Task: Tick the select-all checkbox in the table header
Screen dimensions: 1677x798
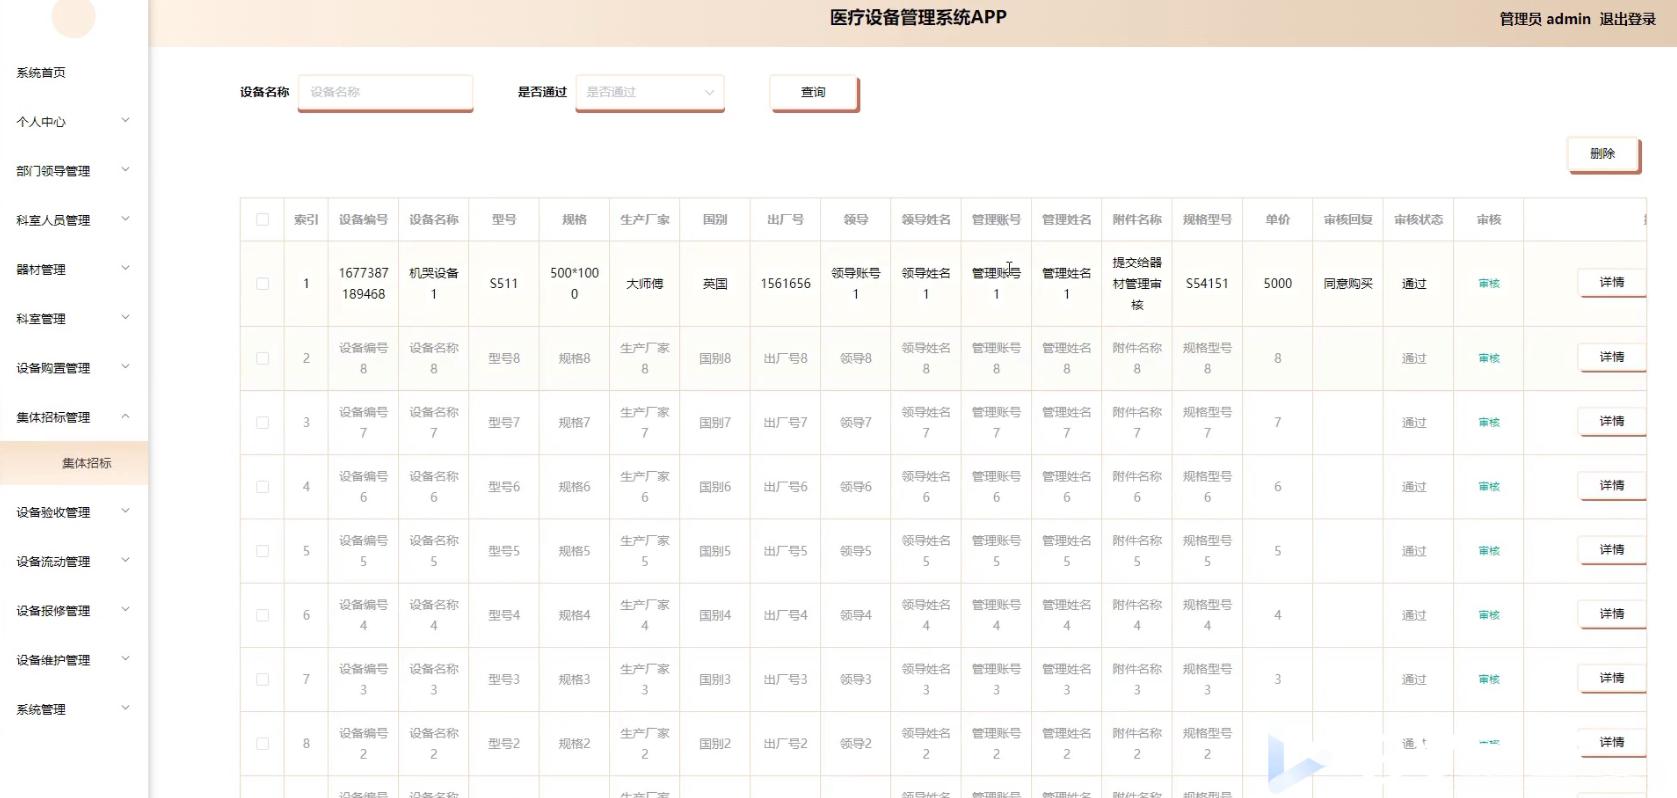Action: 262,220
